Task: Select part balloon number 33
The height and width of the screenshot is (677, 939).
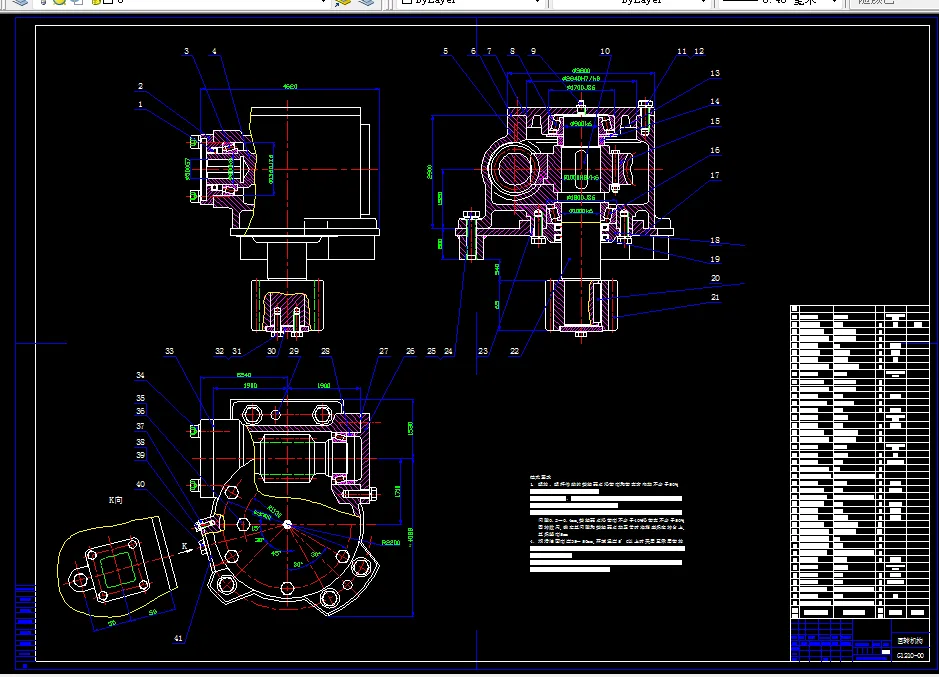Action: [x=169, y=351]
